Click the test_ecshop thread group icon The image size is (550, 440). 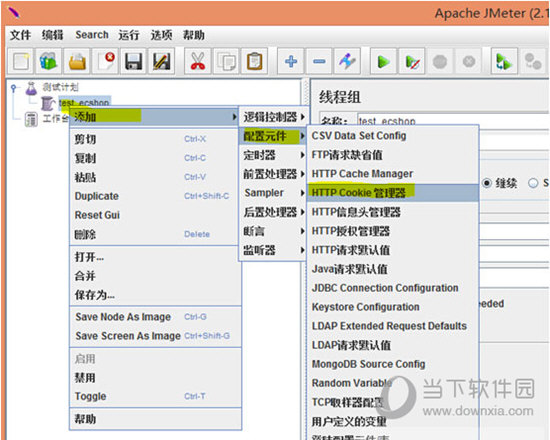point(48,103)
